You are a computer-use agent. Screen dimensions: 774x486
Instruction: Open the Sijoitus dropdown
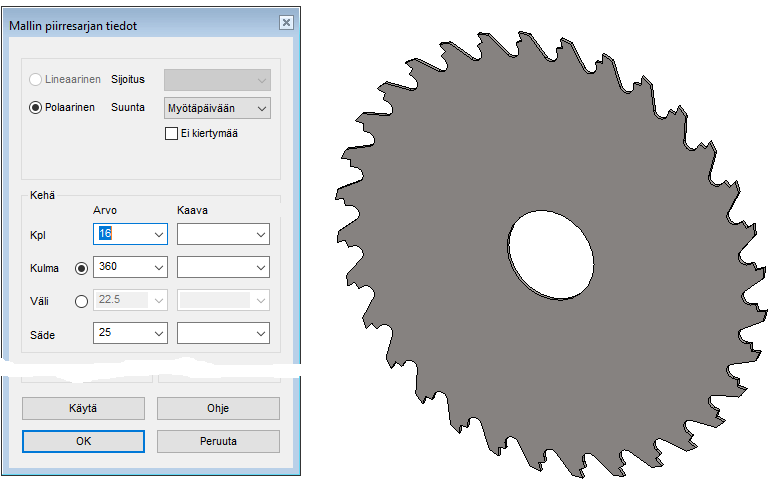[217, 80]
